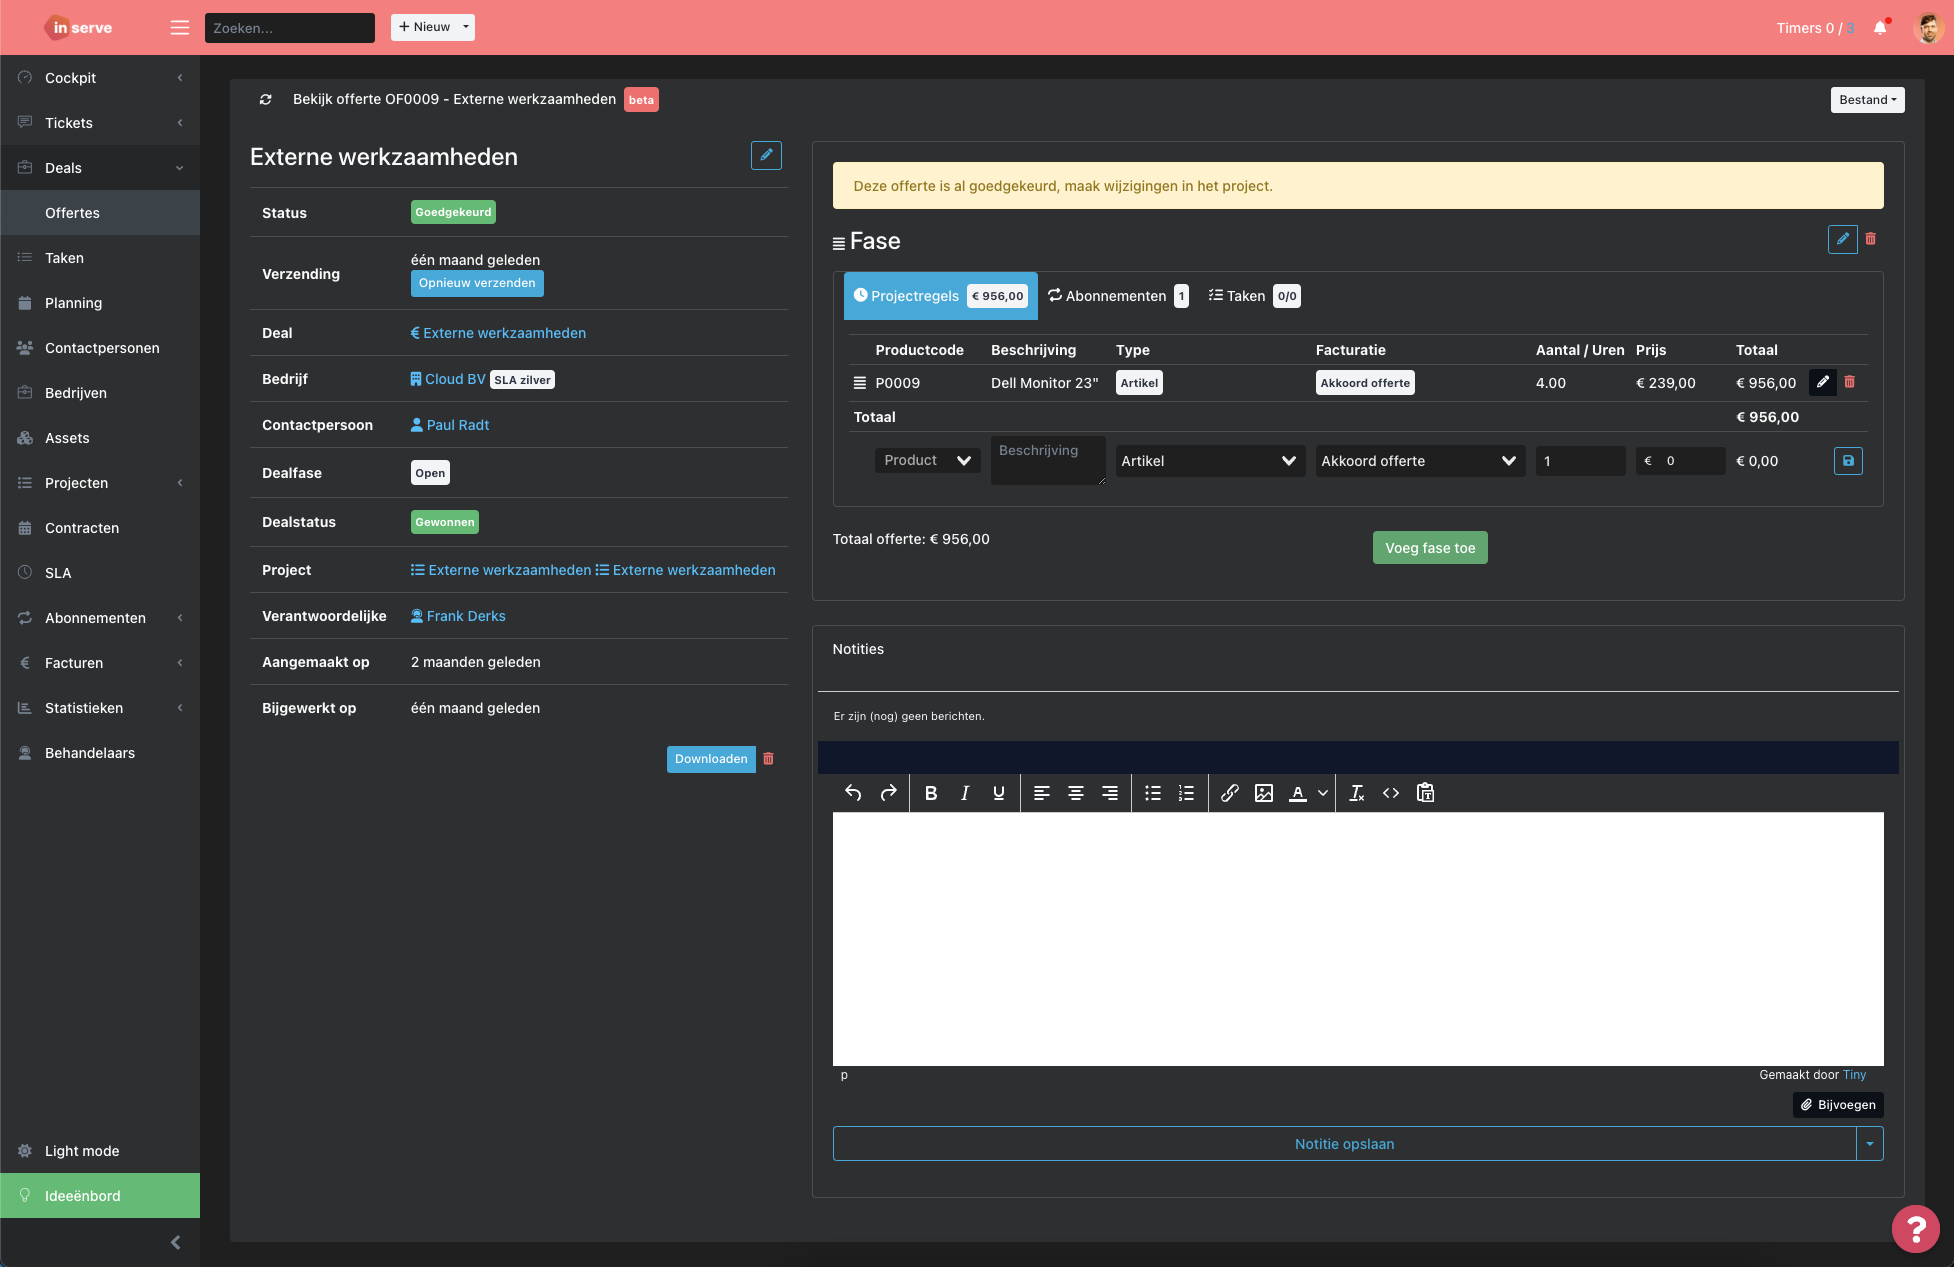This screenshot has width=1954, height=1267.
Task: Click inside the Zoeken search field
Action: (x=289, y=27)
